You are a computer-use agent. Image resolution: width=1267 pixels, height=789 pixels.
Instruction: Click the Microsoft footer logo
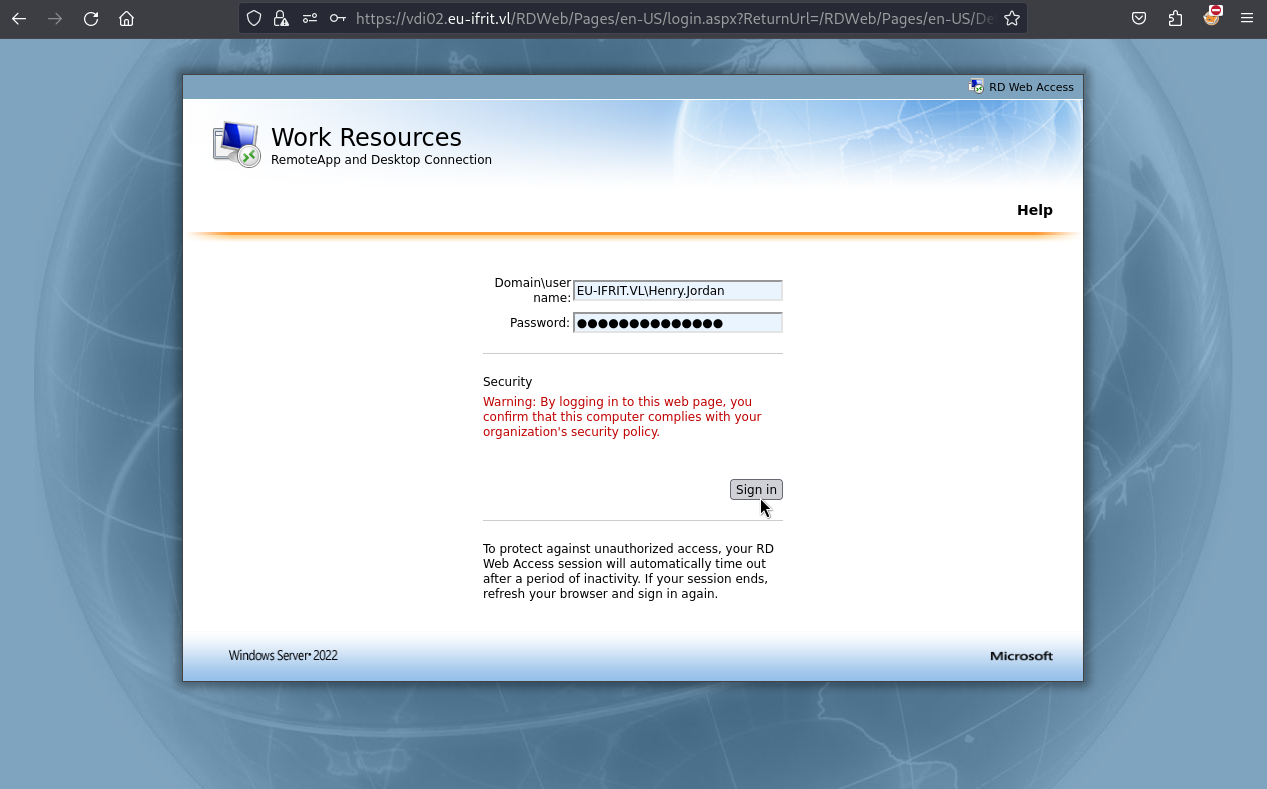coord(1021,656)
